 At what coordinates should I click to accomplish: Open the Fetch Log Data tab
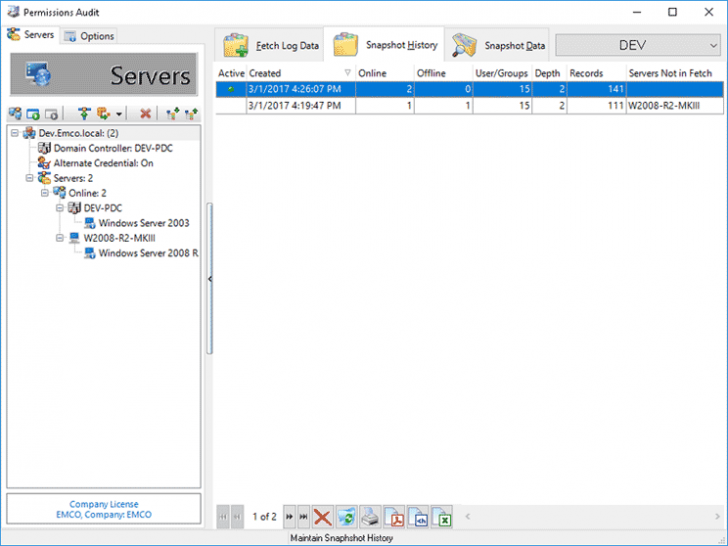pyautogui.click(x=271, y=46)
